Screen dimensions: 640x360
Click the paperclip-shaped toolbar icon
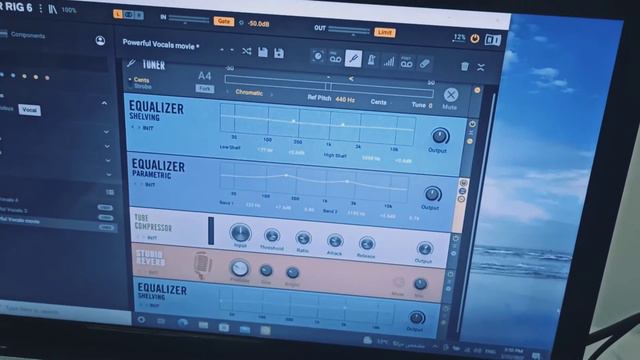tap(424, 64)
